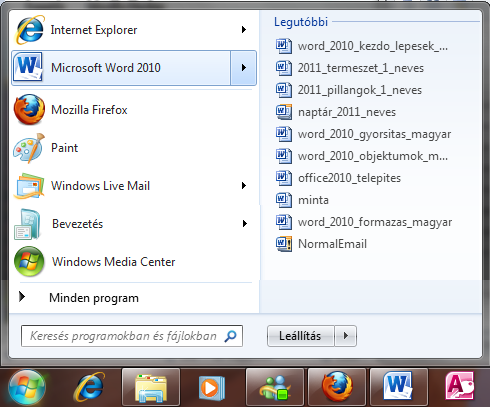Expand the Microsoft Word 2010 jump list arrow
The width and height of the screenshot is (490, 409).
[244, 68]
